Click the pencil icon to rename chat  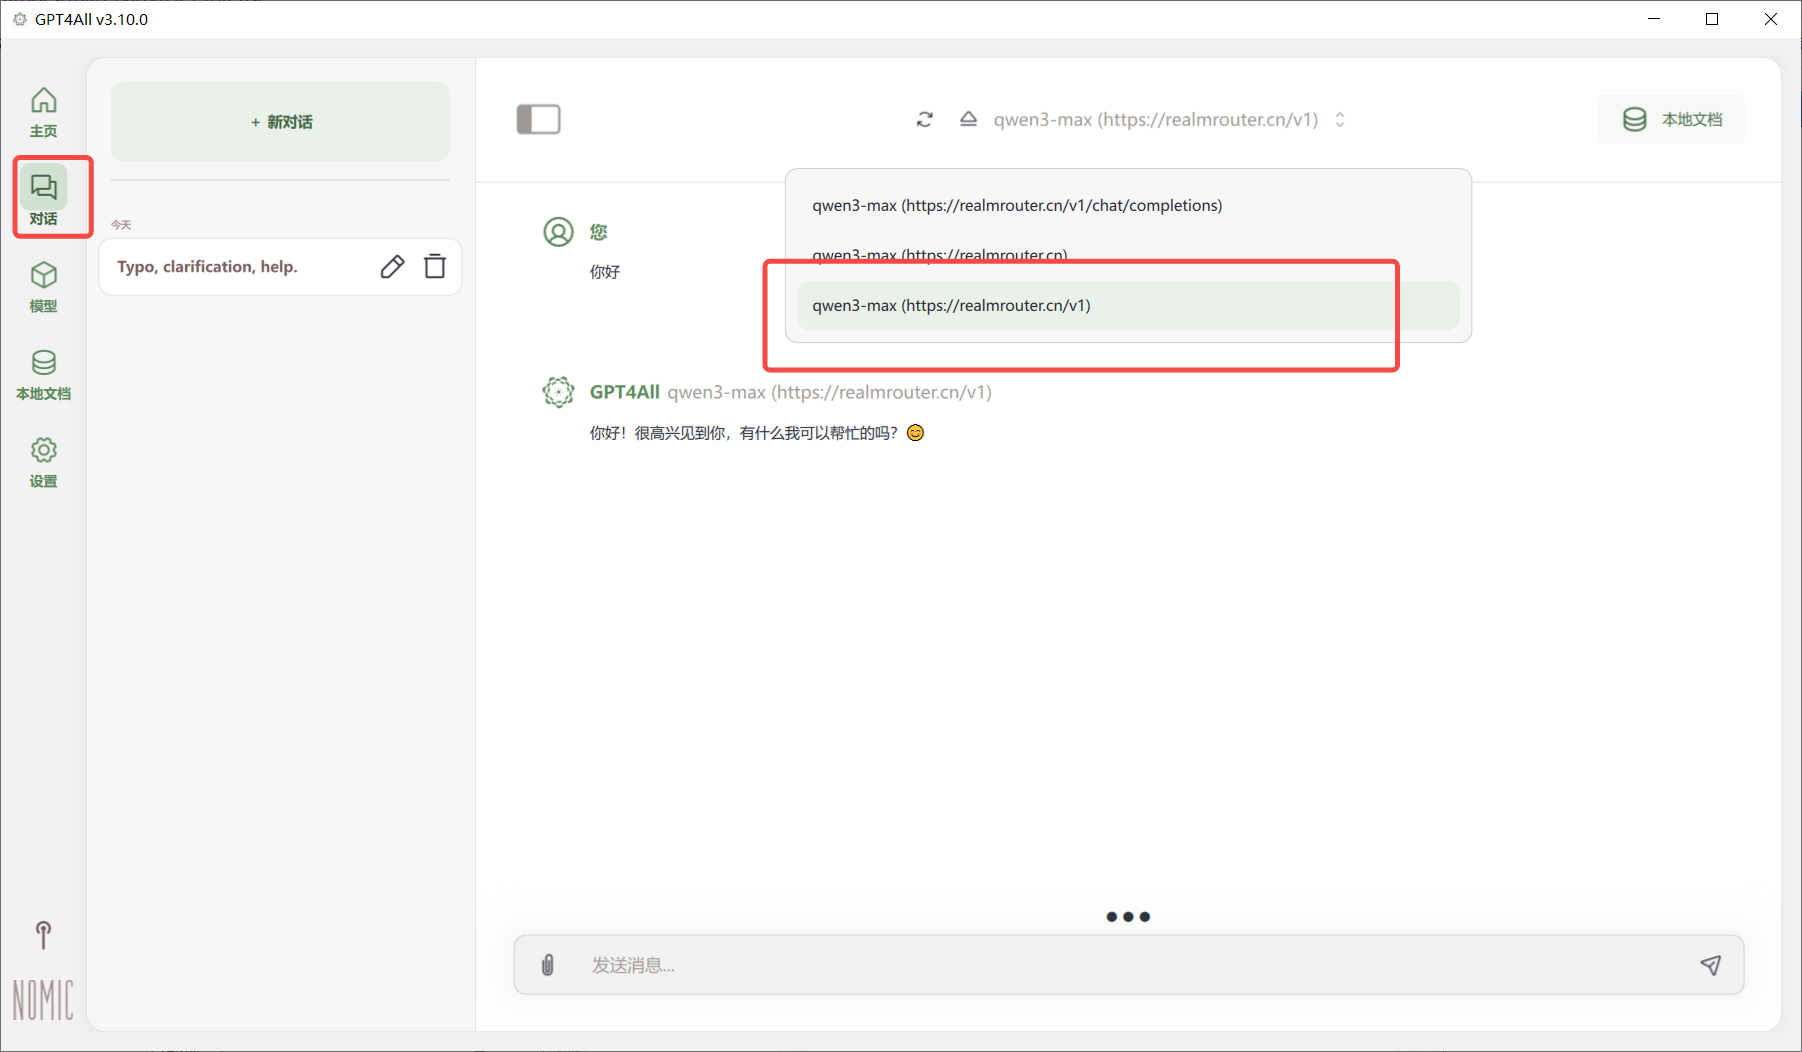[x=392, y=267]
